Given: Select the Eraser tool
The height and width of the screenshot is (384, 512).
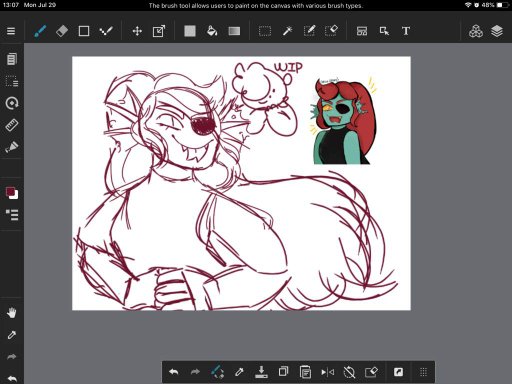Looking at the screenshot, I should 62,31.
